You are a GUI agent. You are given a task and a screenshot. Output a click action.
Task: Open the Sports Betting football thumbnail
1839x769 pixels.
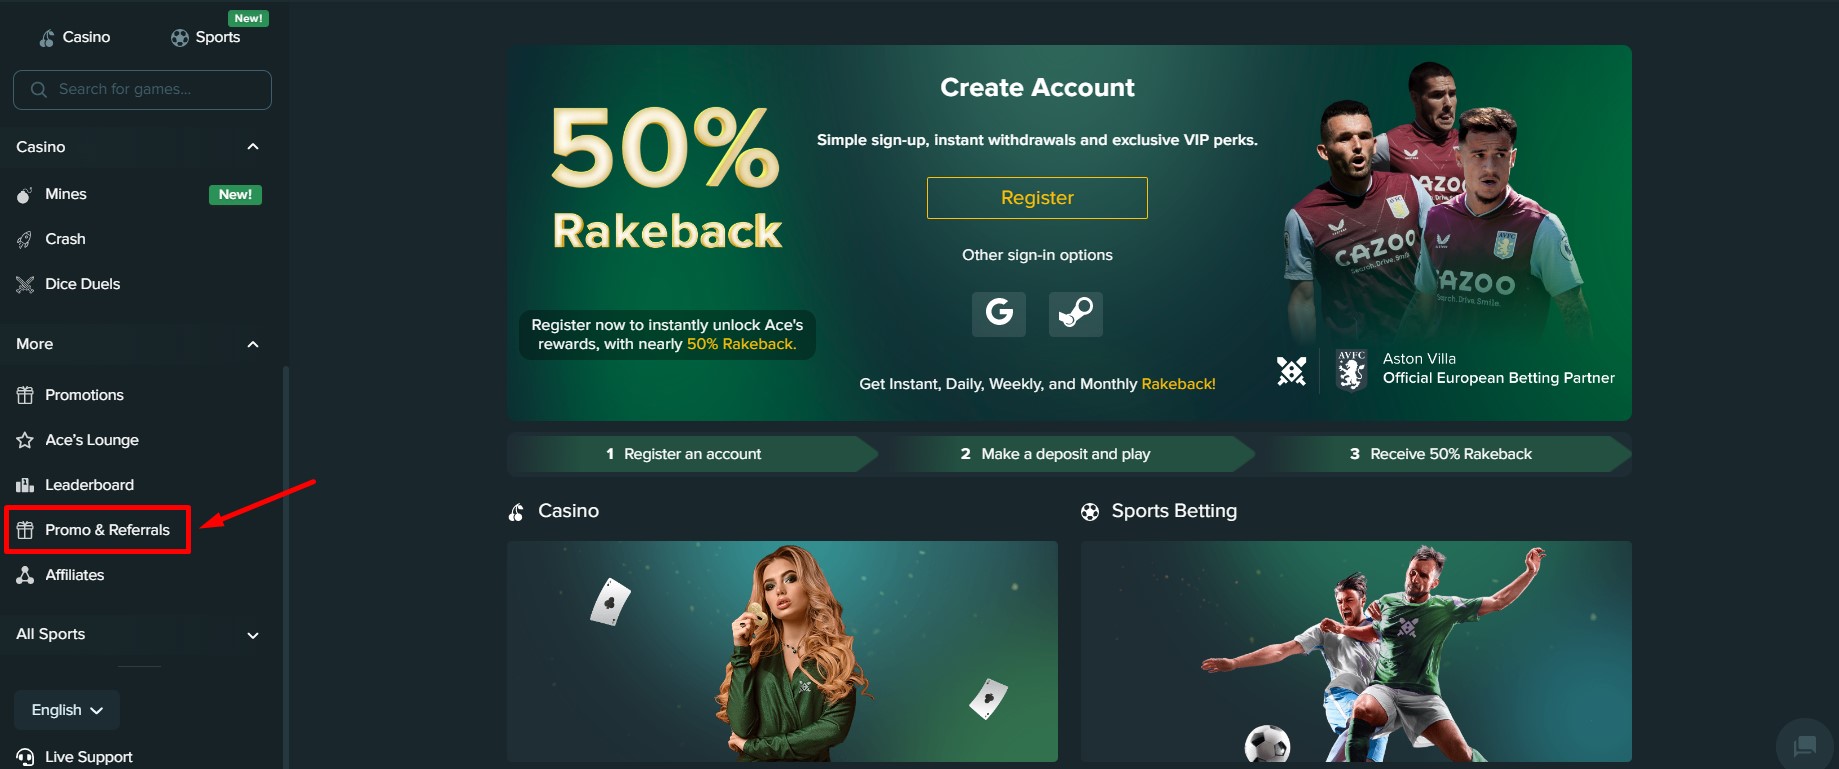pos(1356,652)
